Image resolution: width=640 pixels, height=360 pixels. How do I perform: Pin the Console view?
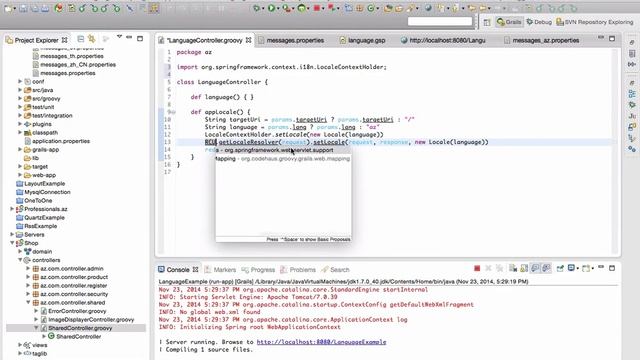(560, 268)
